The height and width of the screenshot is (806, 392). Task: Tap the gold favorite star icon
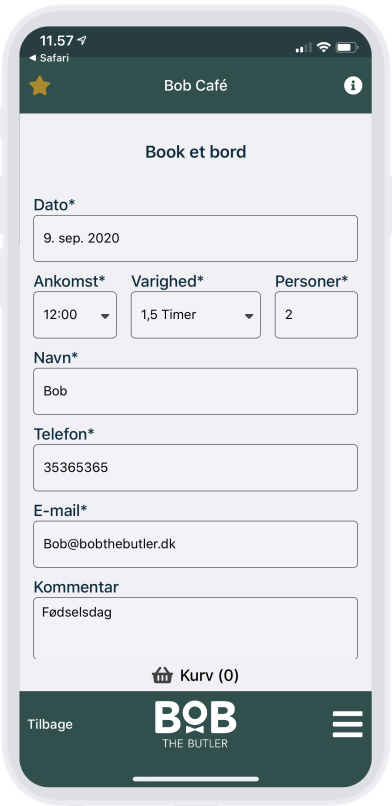[40, 86]
